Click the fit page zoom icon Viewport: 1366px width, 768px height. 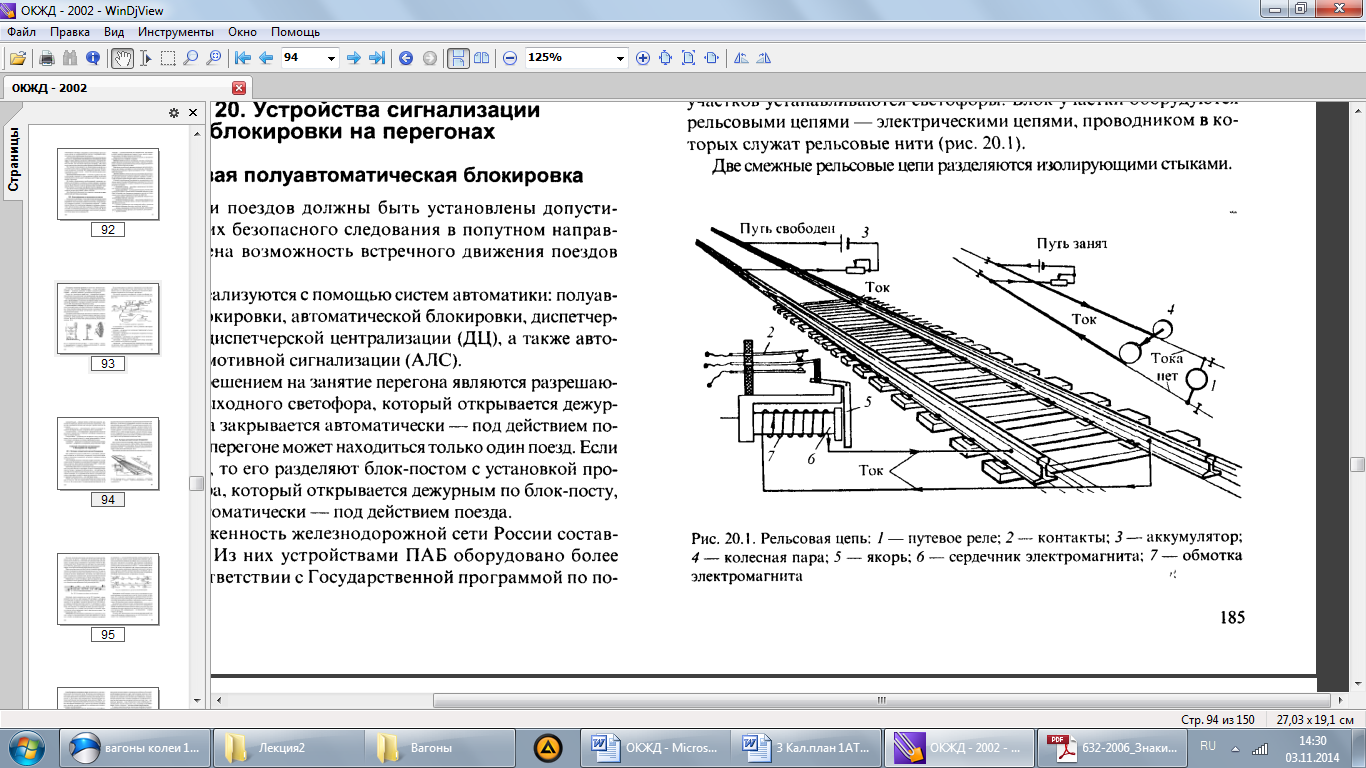tap(688, 58)
